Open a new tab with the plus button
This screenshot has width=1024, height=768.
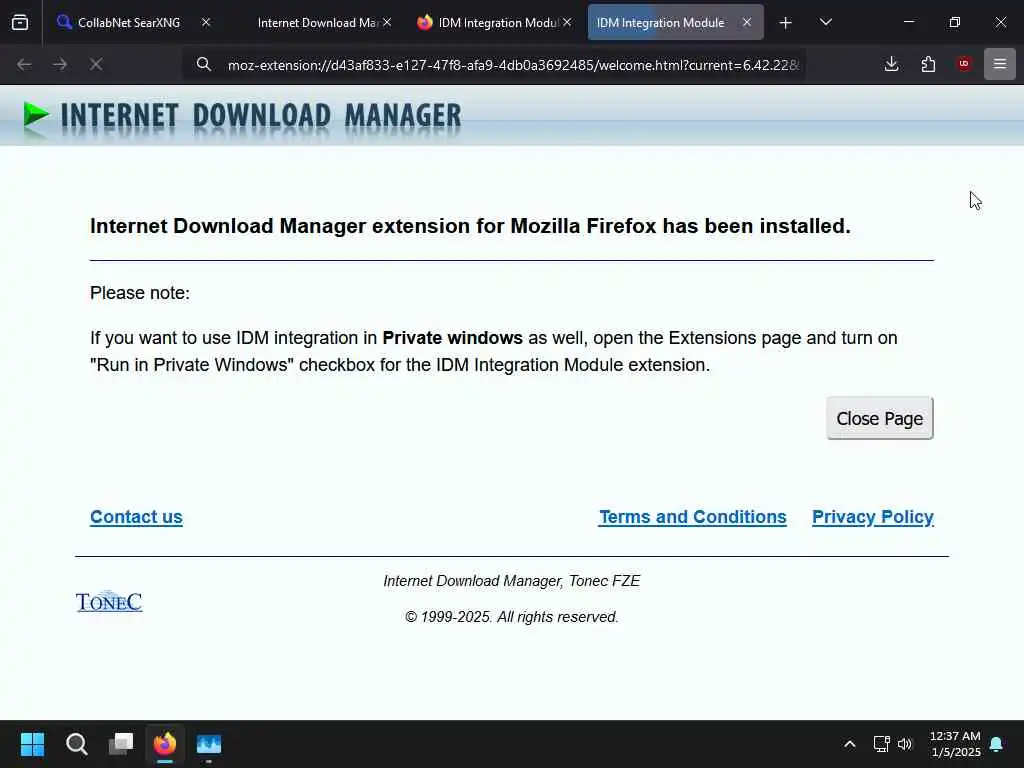coord(786,23)
